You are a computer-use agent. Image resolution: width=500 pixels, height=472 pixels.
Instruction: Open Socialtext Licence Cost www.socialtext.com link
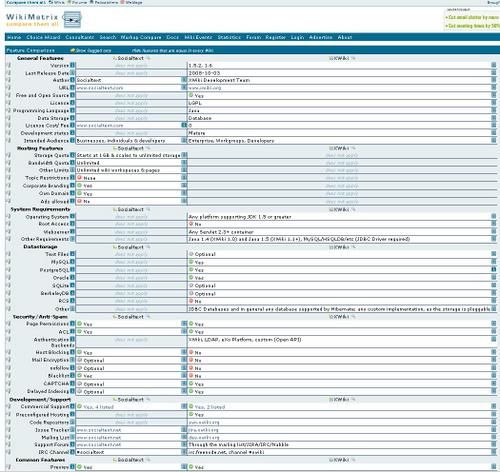pyautogui.click(x=100, y=125)
